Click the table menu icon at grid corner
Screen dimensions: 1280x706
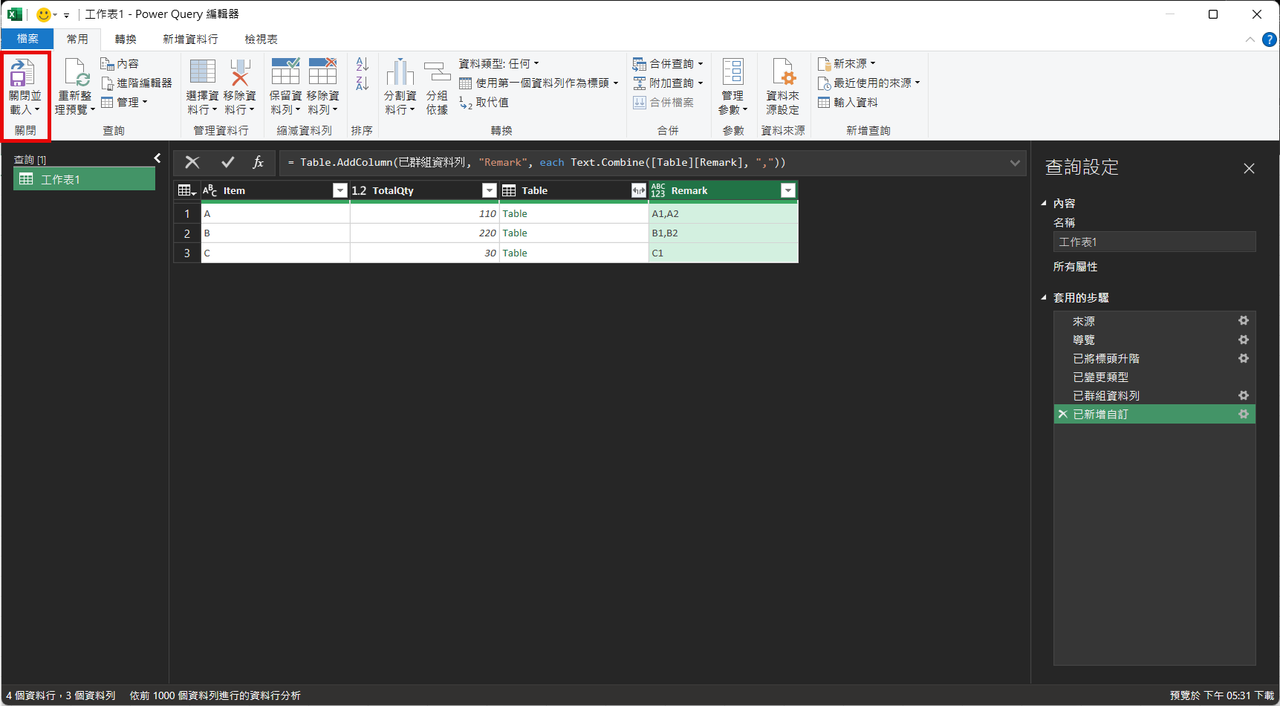[186, 190]
